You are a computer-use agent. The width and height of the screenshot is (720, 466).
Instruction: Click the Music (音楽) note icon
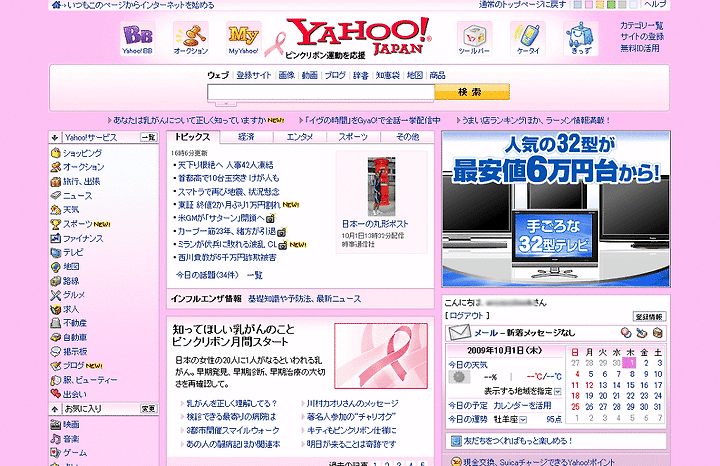[56, 439]
